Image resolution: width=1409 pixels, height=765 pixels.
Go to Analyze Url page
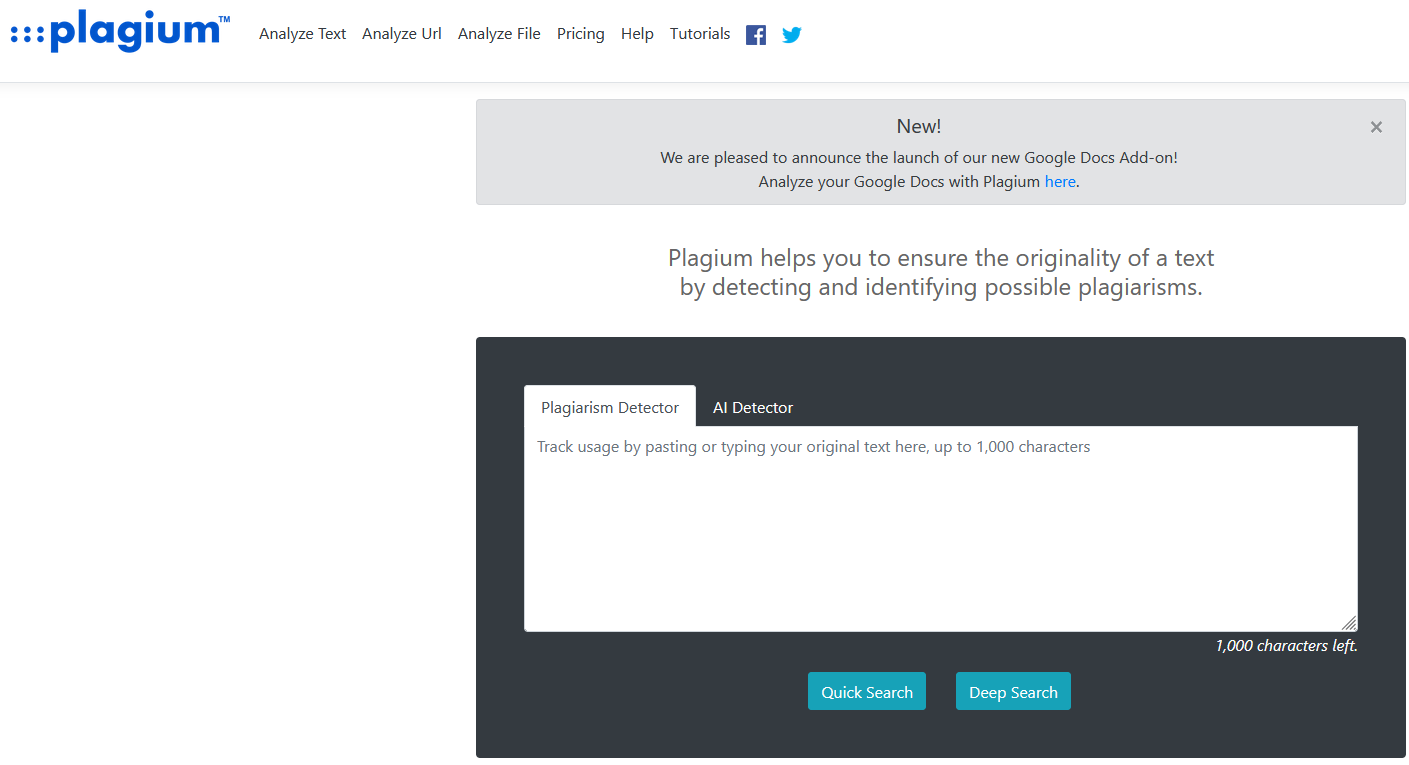click(402, 34)
